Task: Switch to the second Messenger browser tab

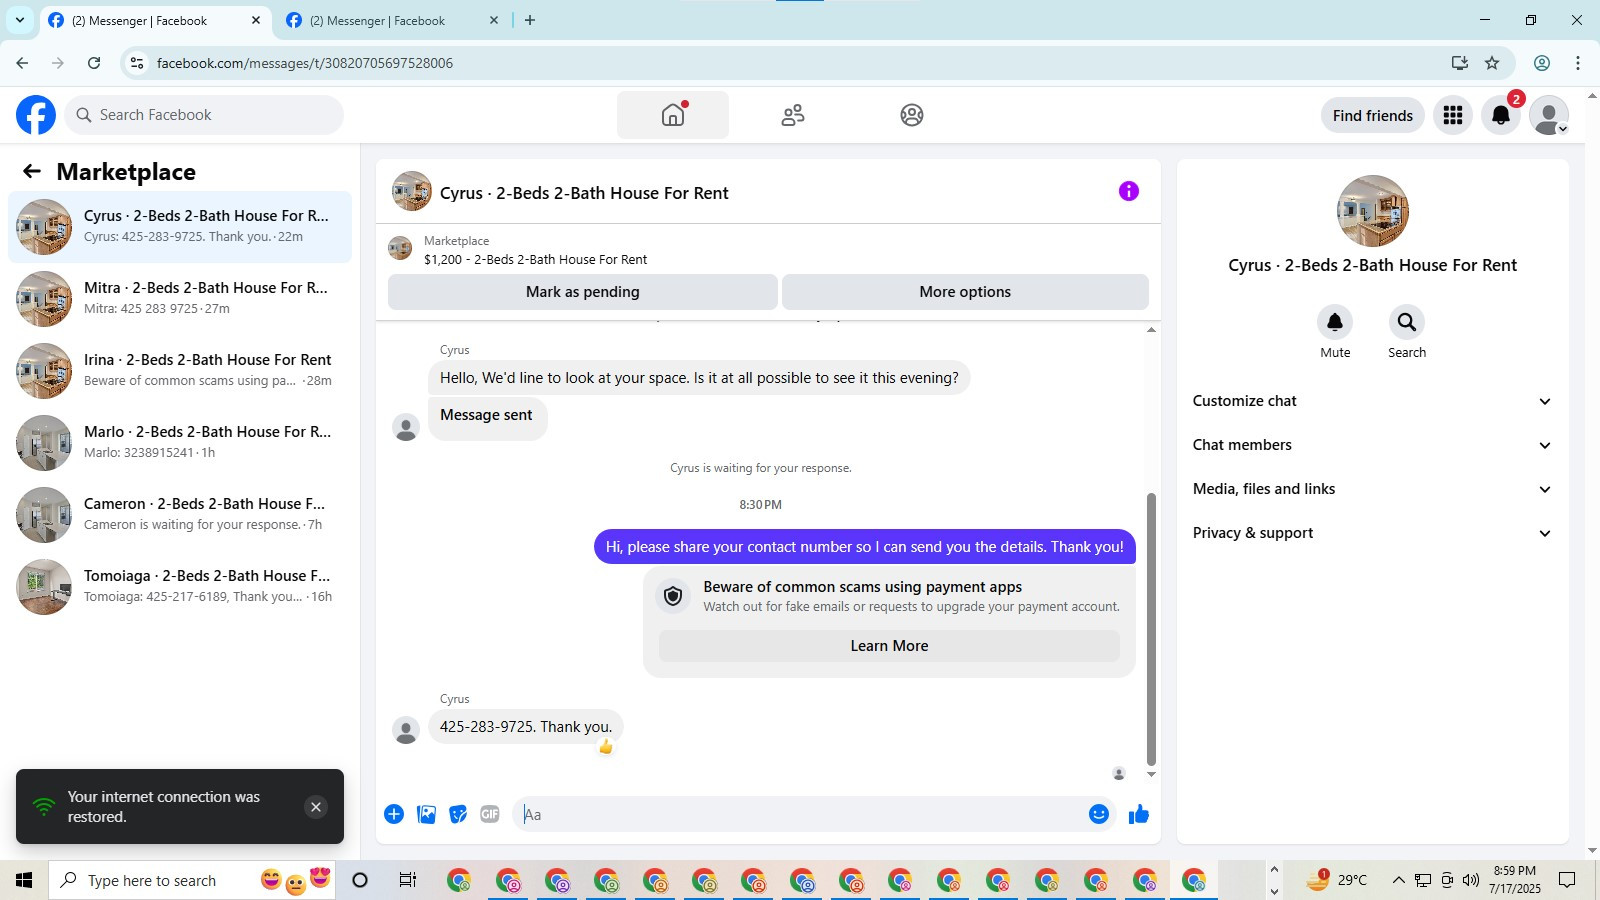Action: click(x=392, y=20)
